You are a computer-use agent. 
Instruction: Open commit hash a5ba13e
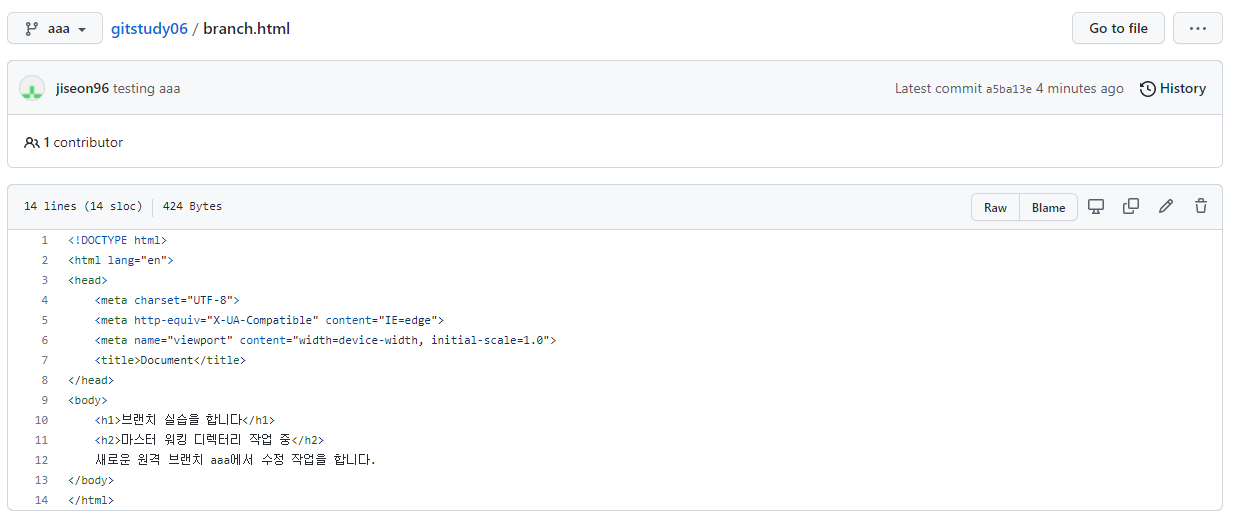point(1008,89)
